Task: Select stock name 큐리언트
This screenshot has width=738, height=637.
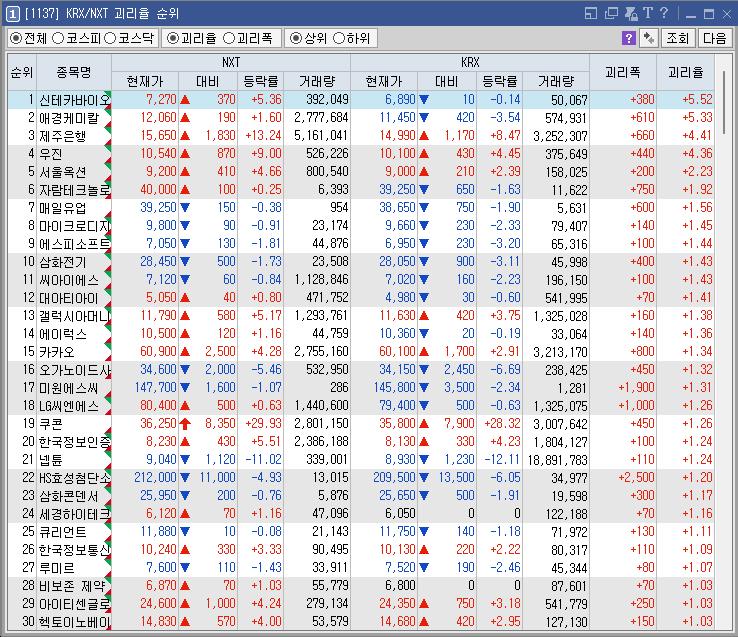Action: click(63, 532)
